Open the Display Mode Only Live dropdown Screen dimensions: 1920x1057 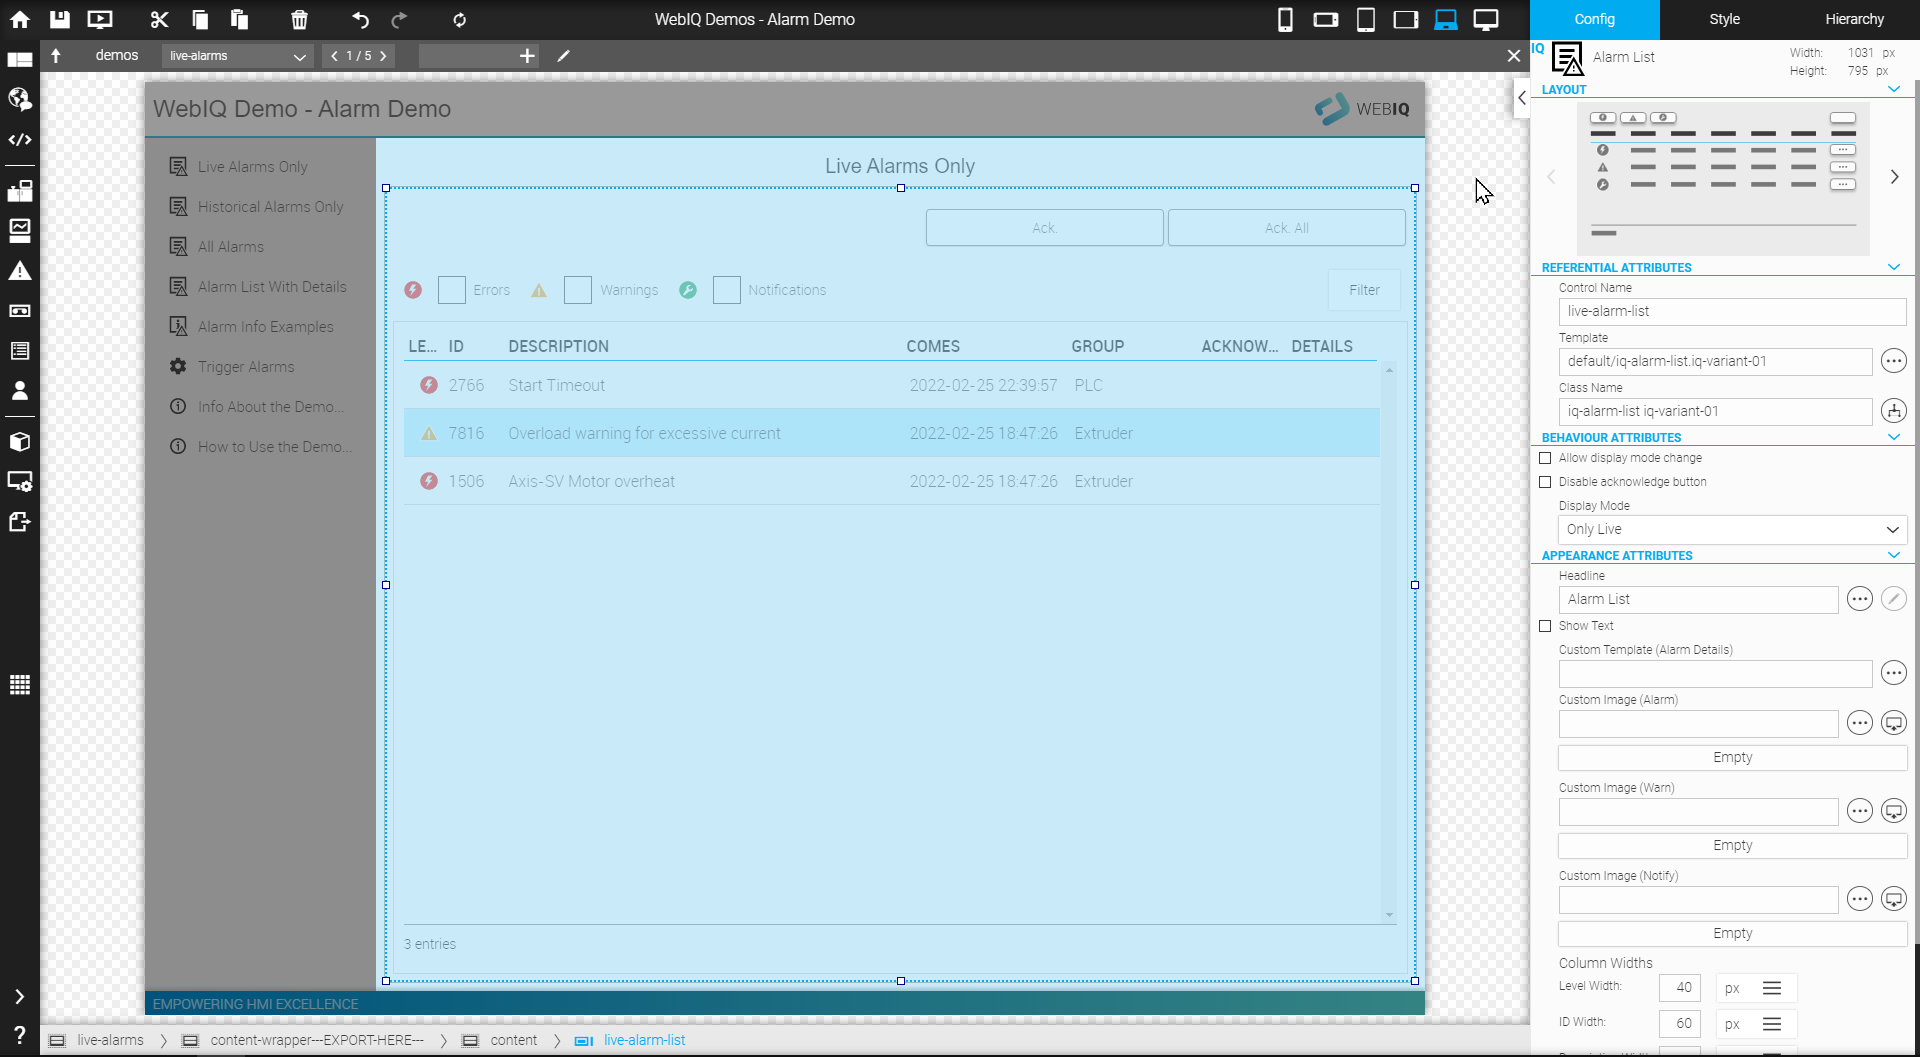pyautogui.click(x=1732, y=529)
